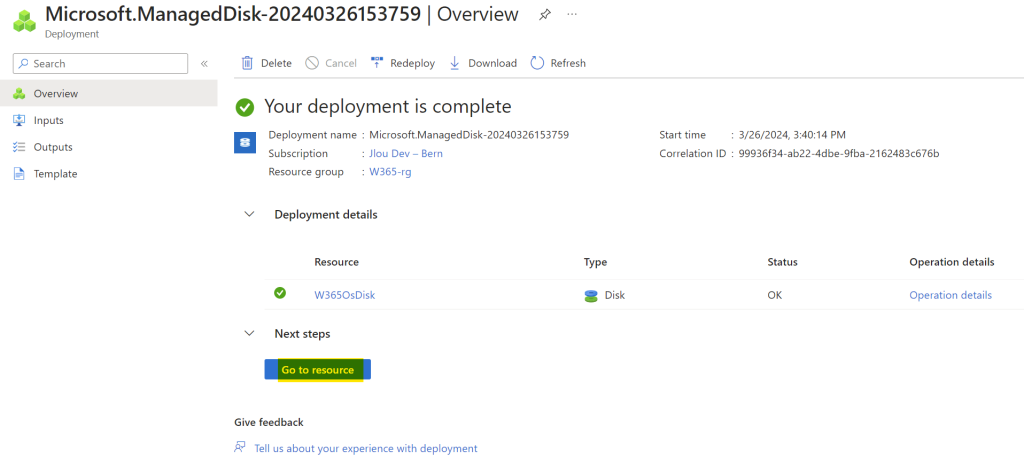Open the Template menu item
The height and width of the screenshot is (466, 1024).
[x=108, y=174]
